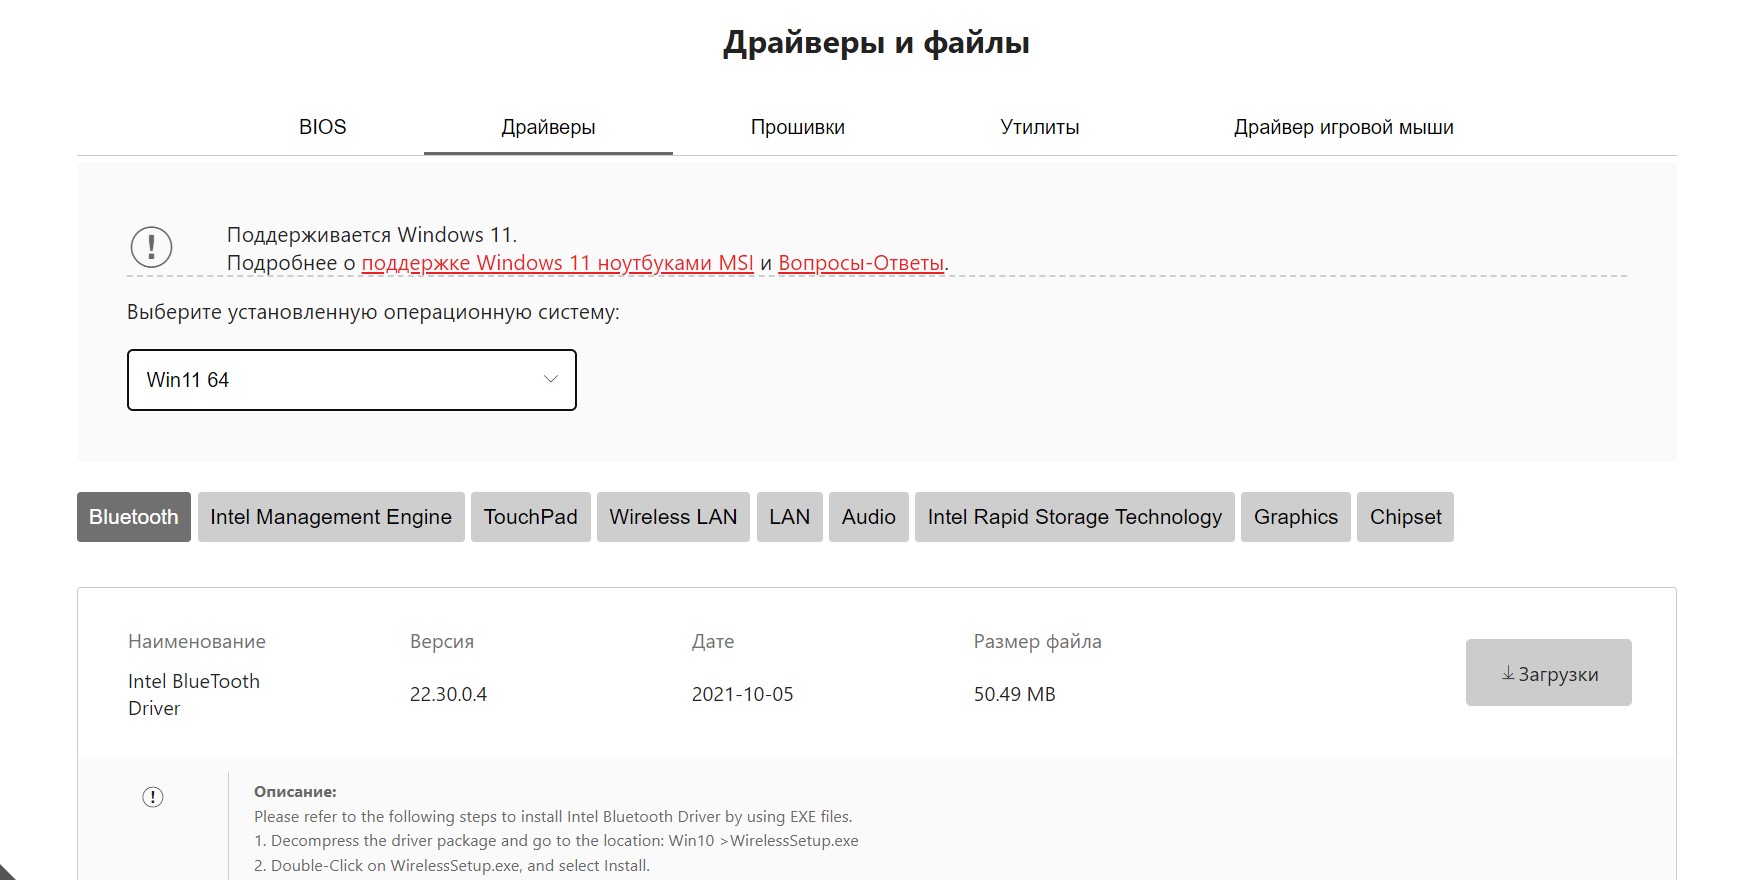Select the LAN driver category
The image size is (1756, 880).
[x=790, y=517]
